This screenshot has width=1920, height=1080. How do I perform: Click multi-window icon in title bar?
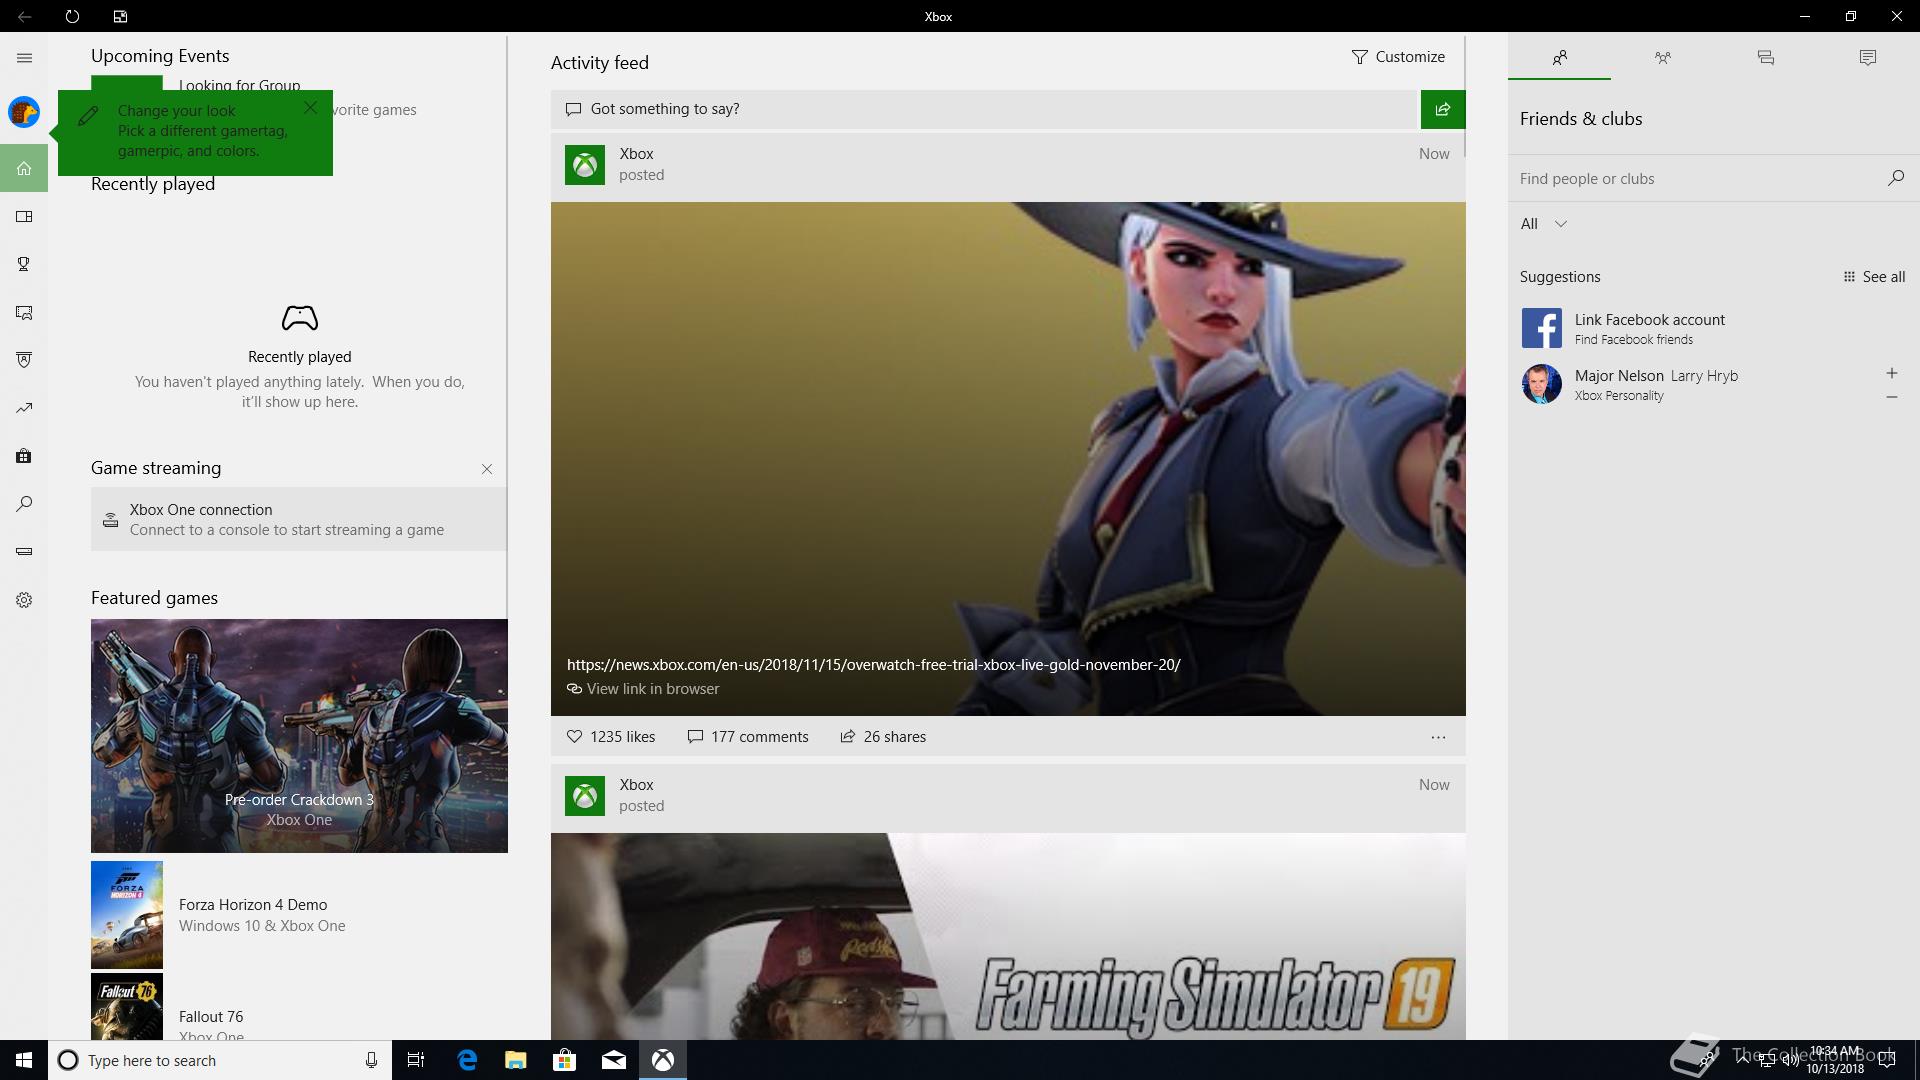point(120,16)
